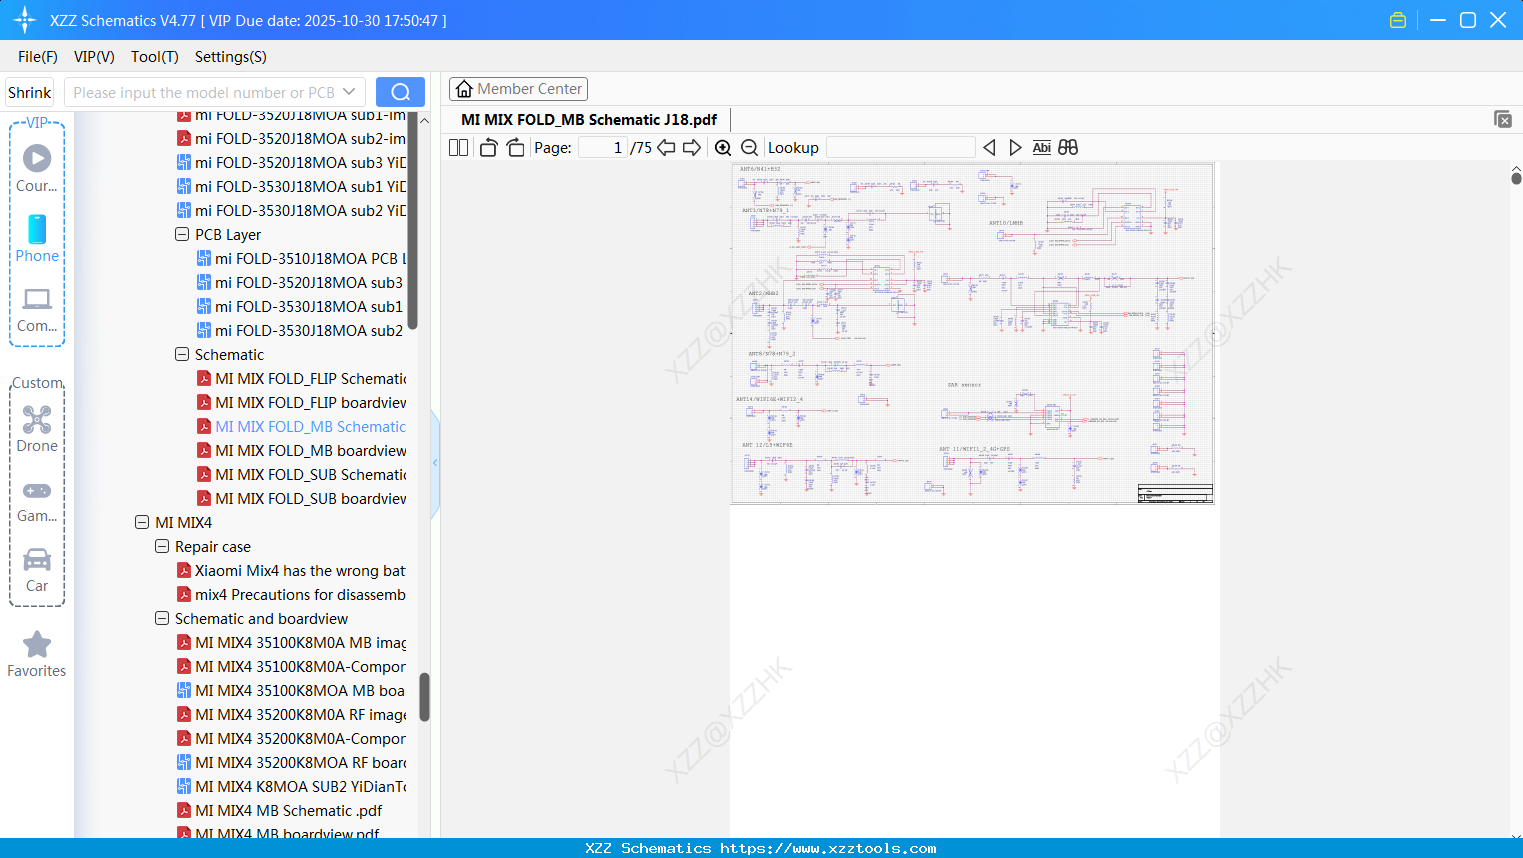Go to the previous page arrow
Screen dimensions: 1523x858
pos(667,148)
